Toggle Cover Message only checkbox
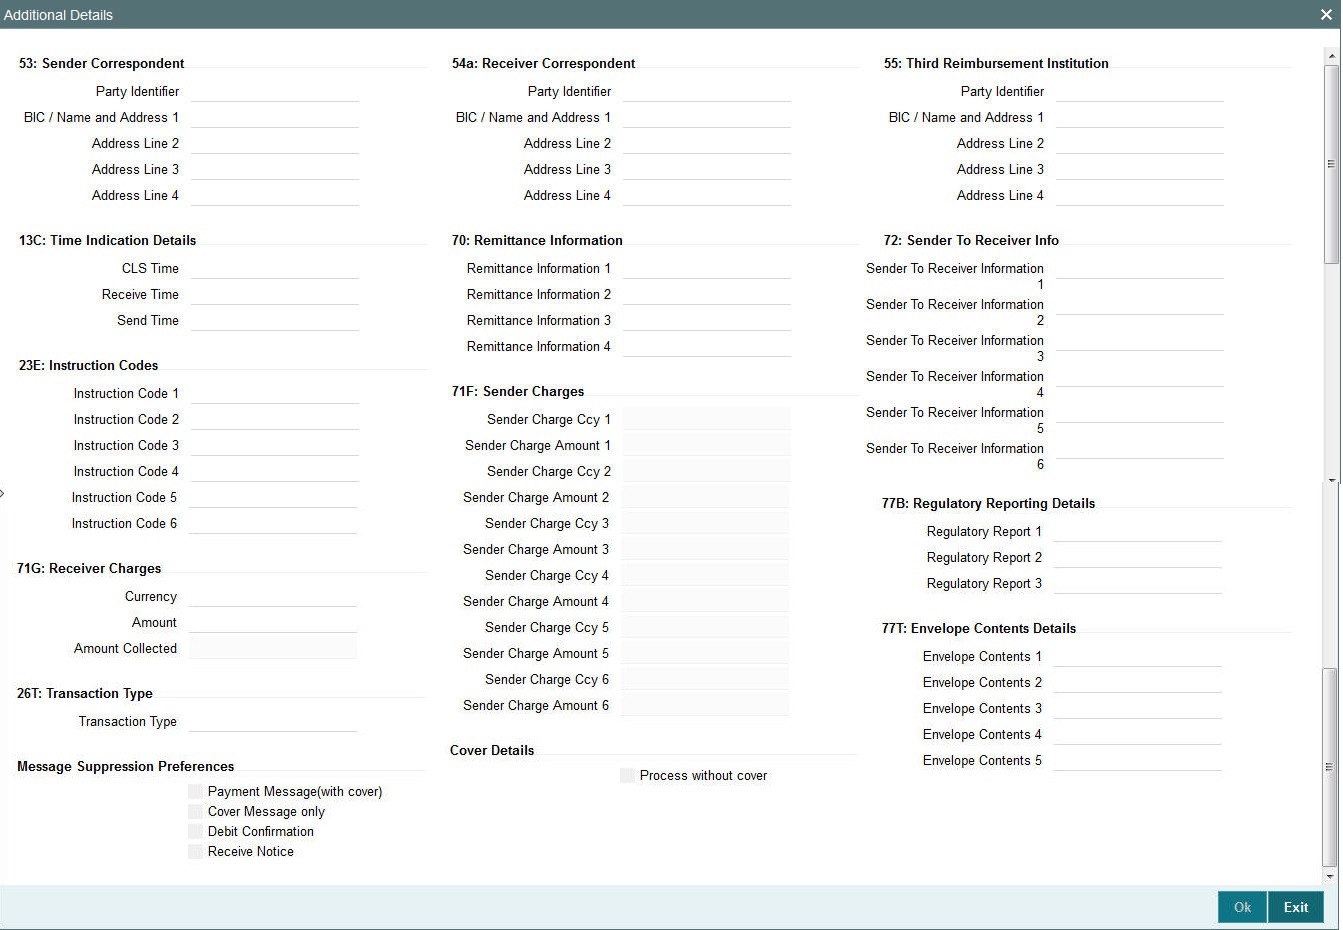This screenshot has height=930, width=1343. 196,811
